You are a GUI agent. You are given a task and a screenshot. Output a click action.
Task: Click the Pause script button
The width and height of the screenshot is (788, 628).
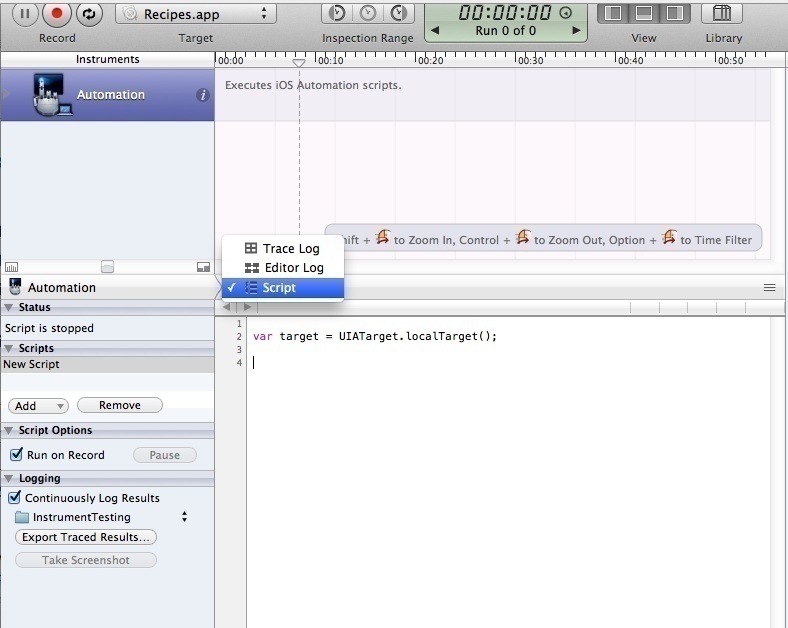(164, 455)
